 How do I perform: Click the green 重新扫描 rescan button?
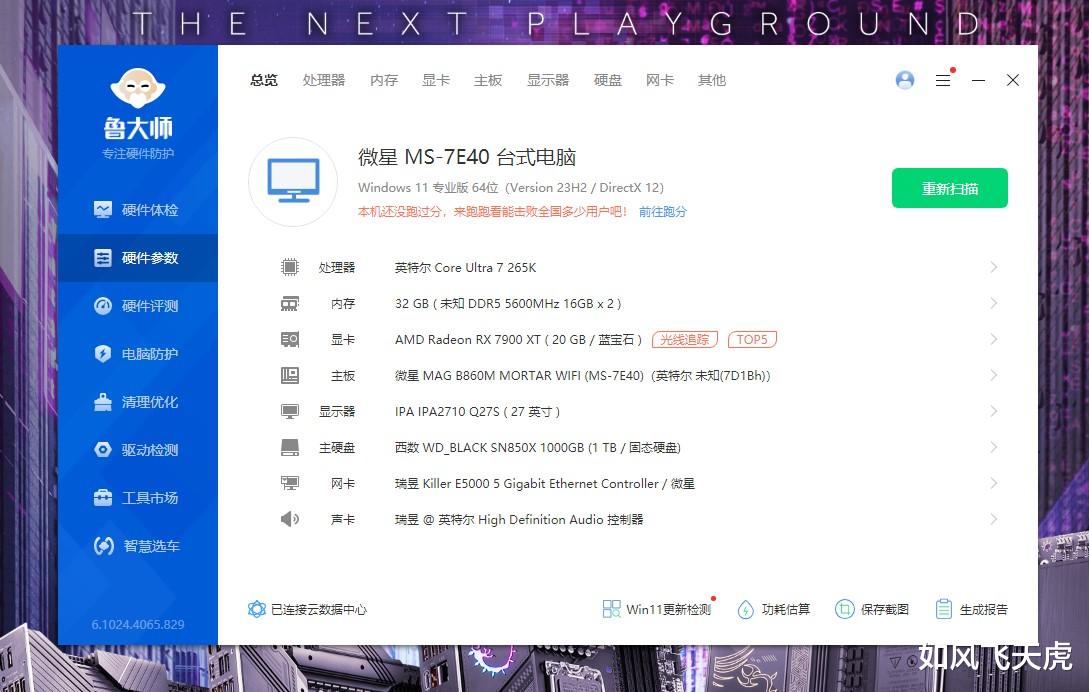pos(949,188)
